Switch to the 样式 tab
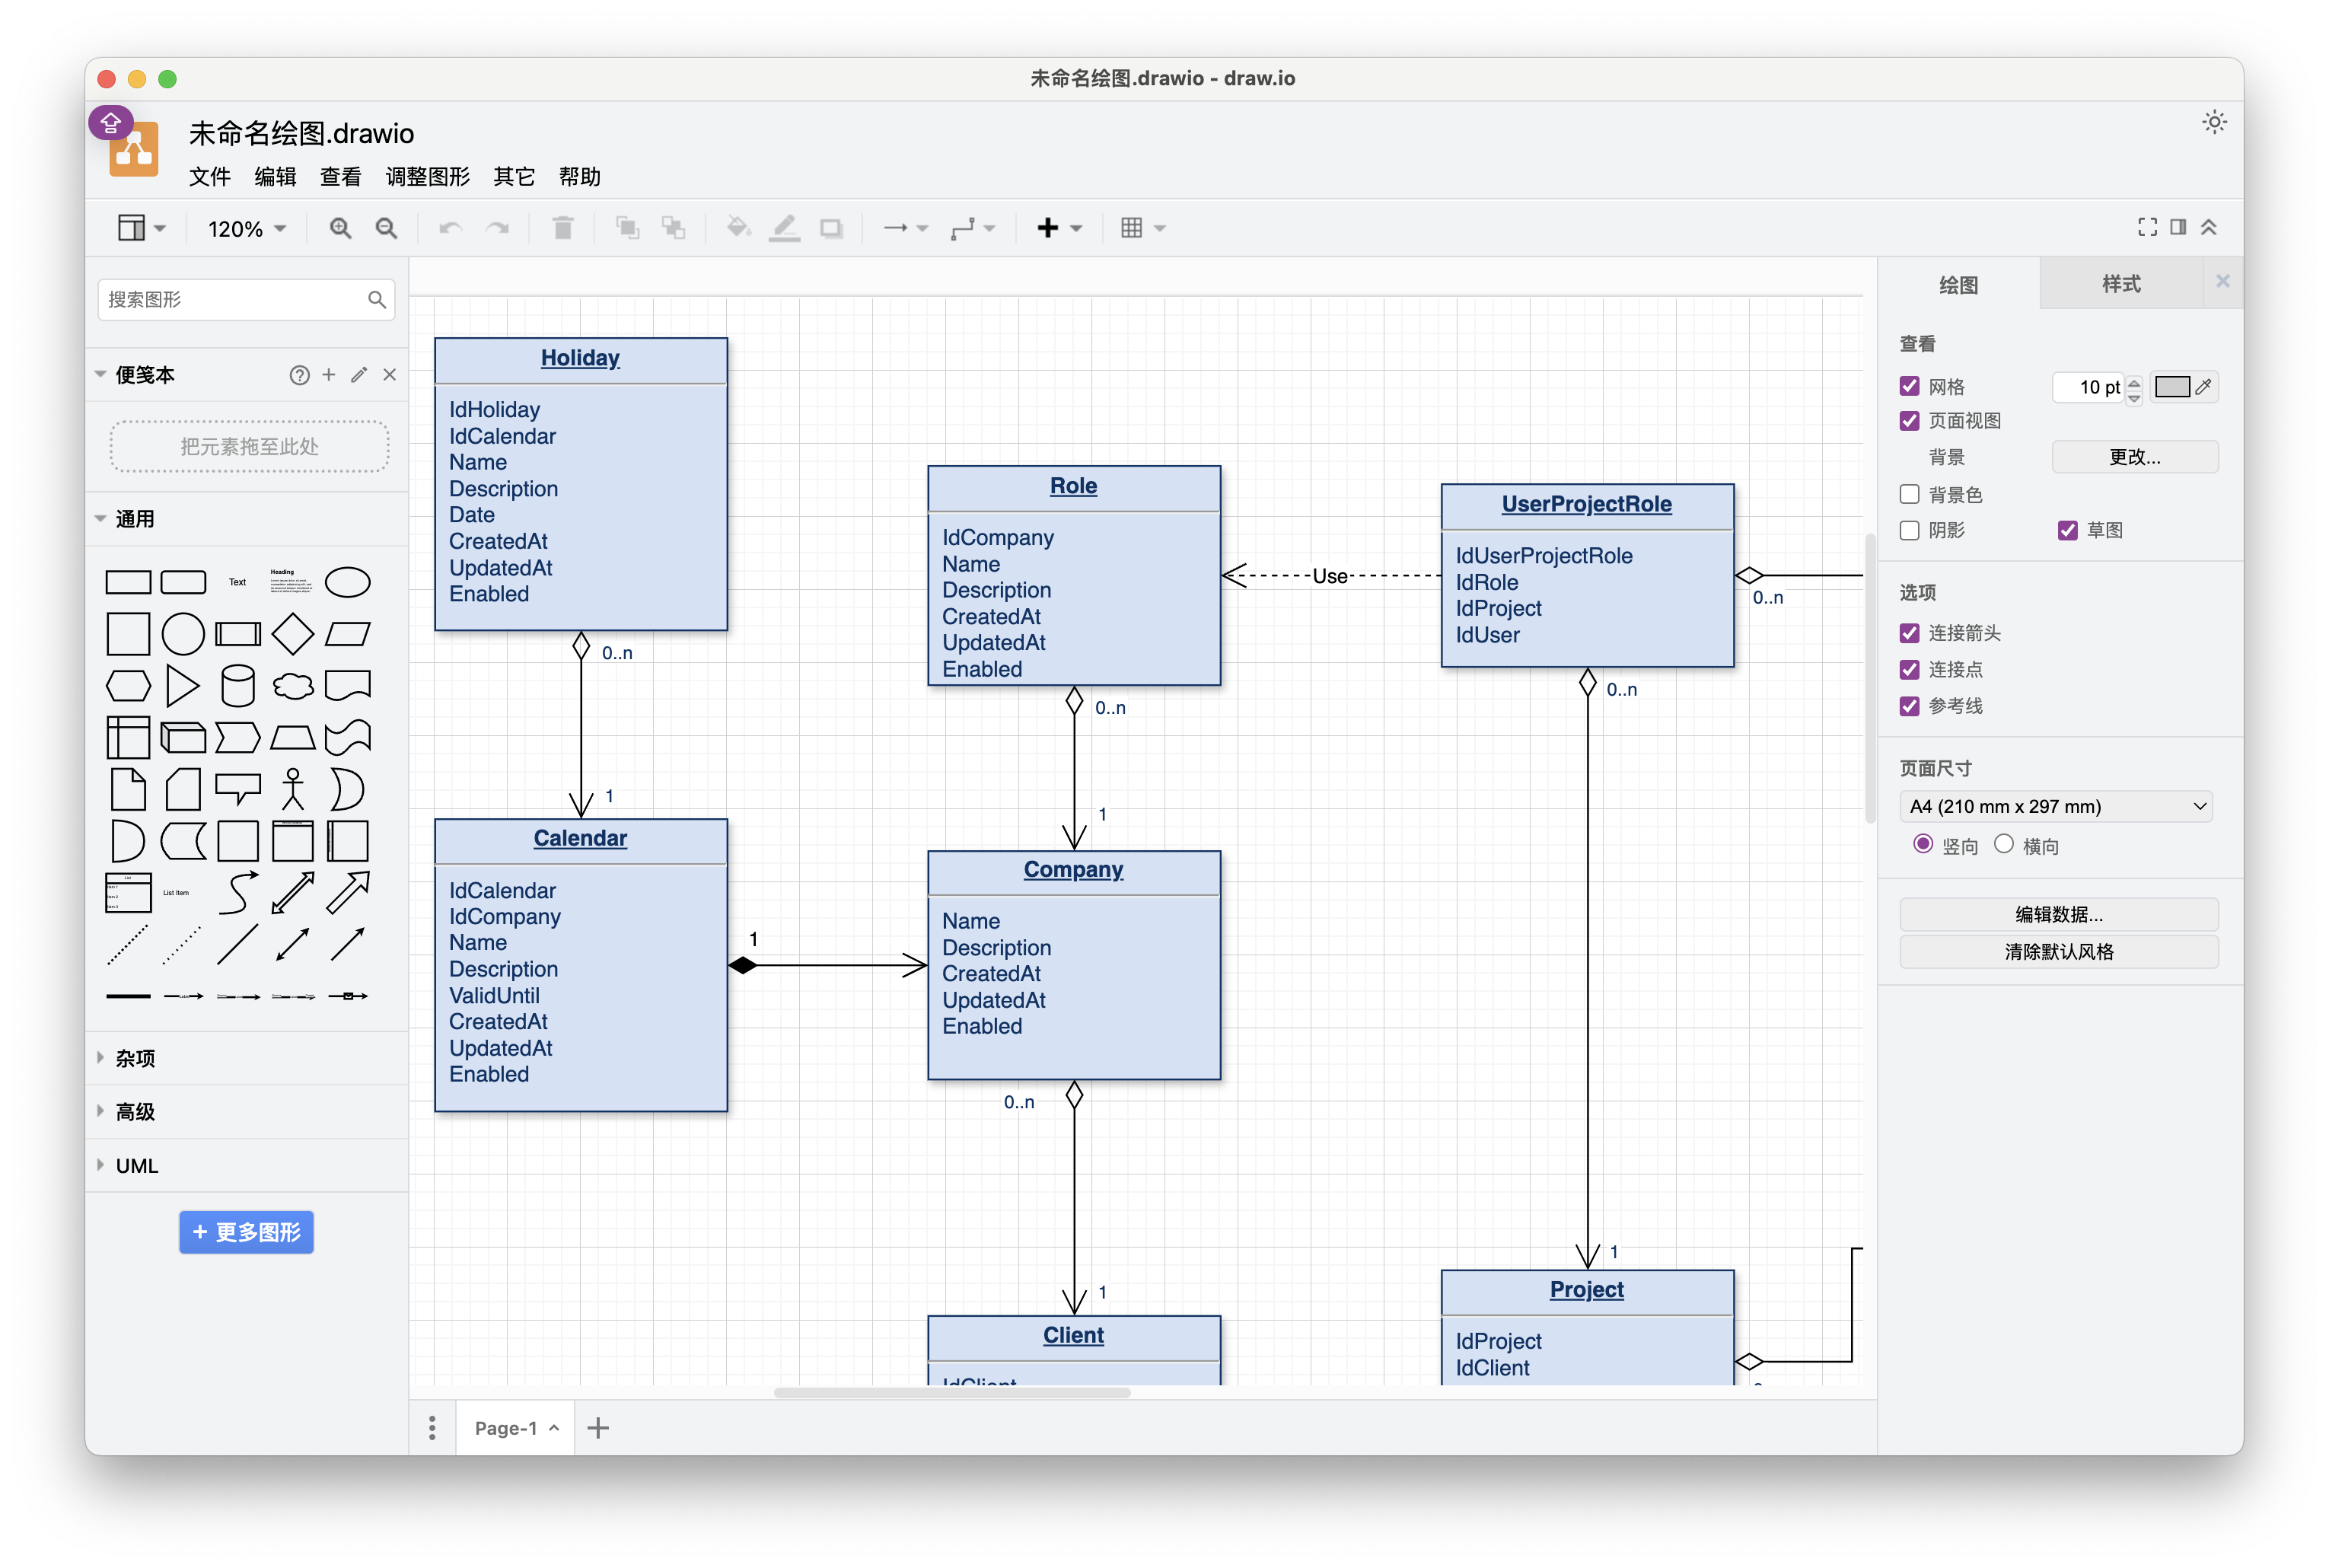 [2120, 284]
